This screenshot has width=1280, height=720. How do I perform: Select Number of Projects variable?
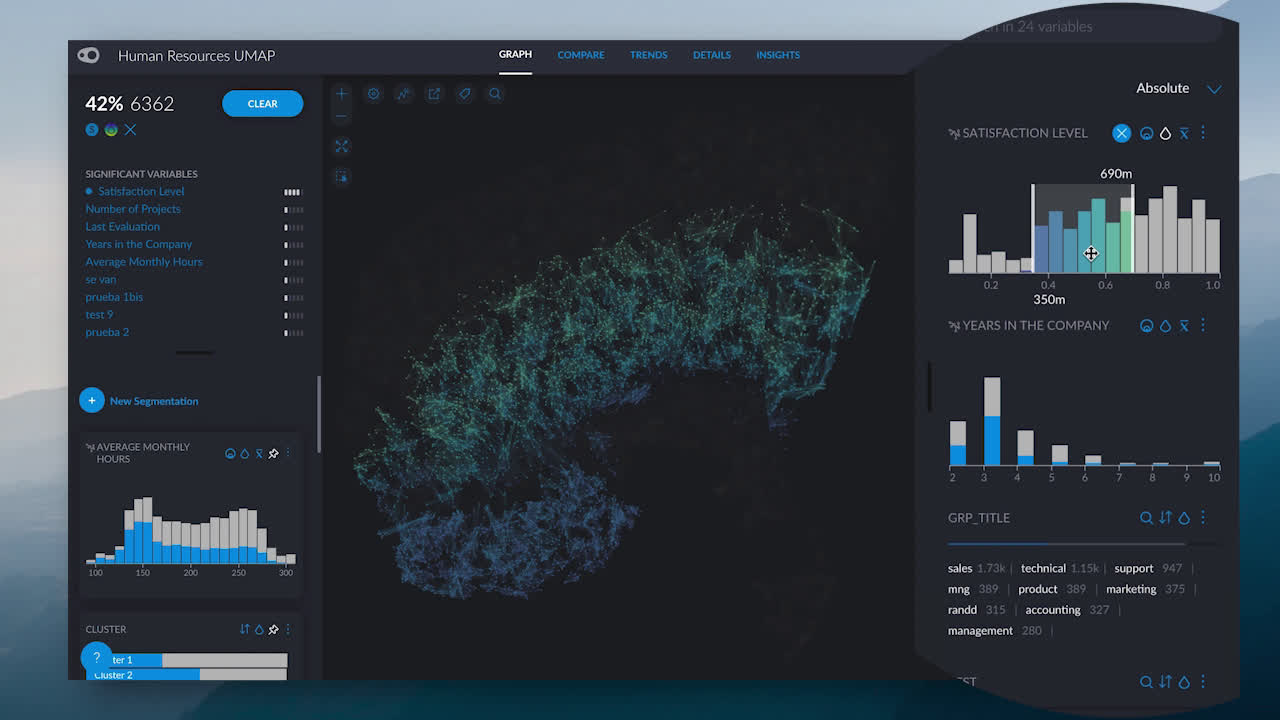point(133,209)
